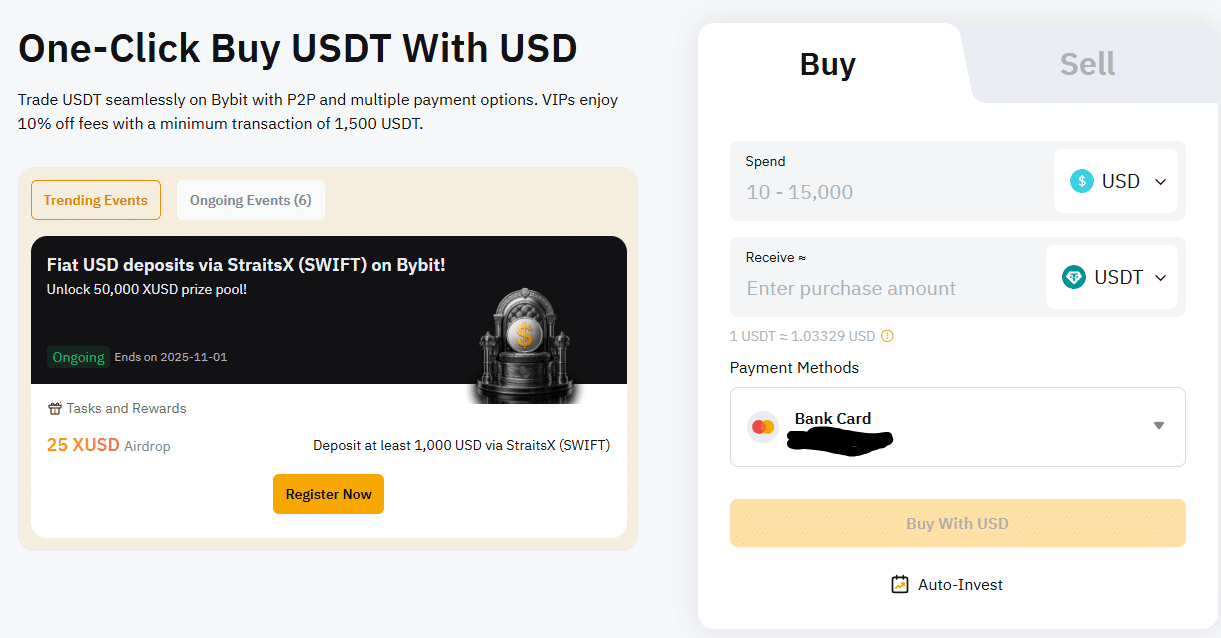Screen dimensions: 1221x638
Task: Open the USDT coin dropdown
Action: point(1112,277)
